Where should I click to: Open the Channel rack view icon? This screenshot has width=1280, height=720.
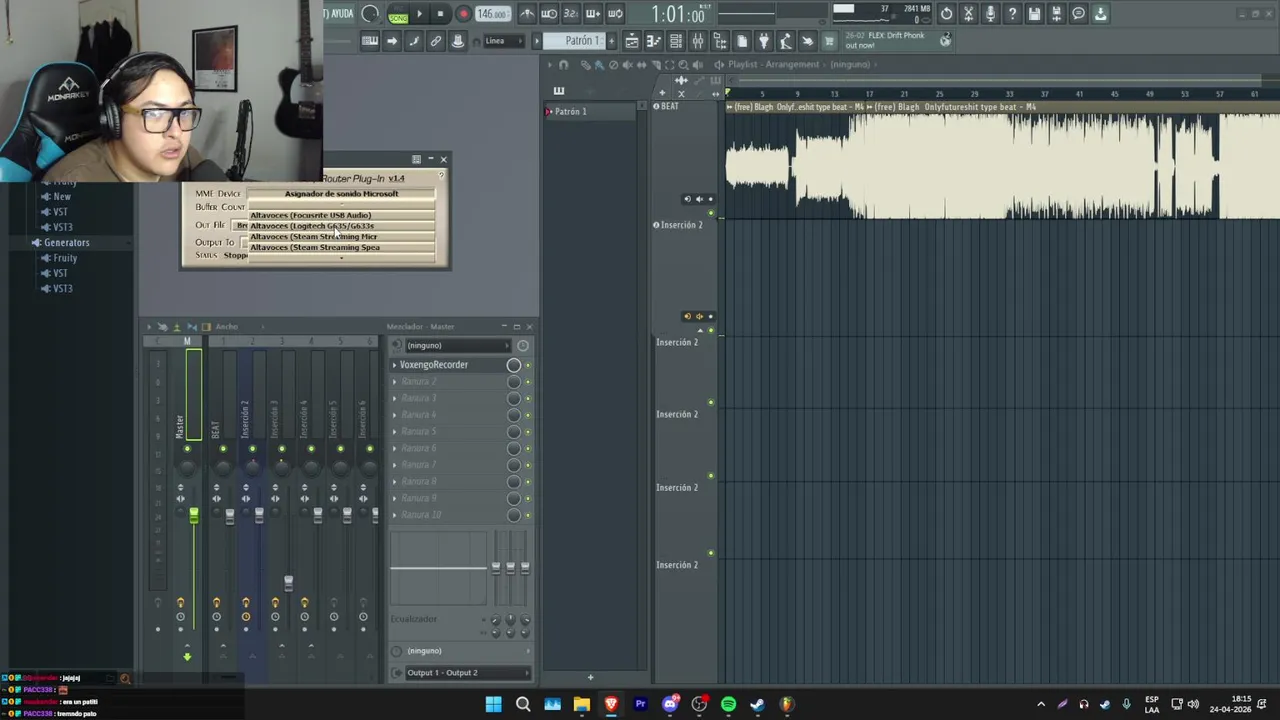point(676,41)
